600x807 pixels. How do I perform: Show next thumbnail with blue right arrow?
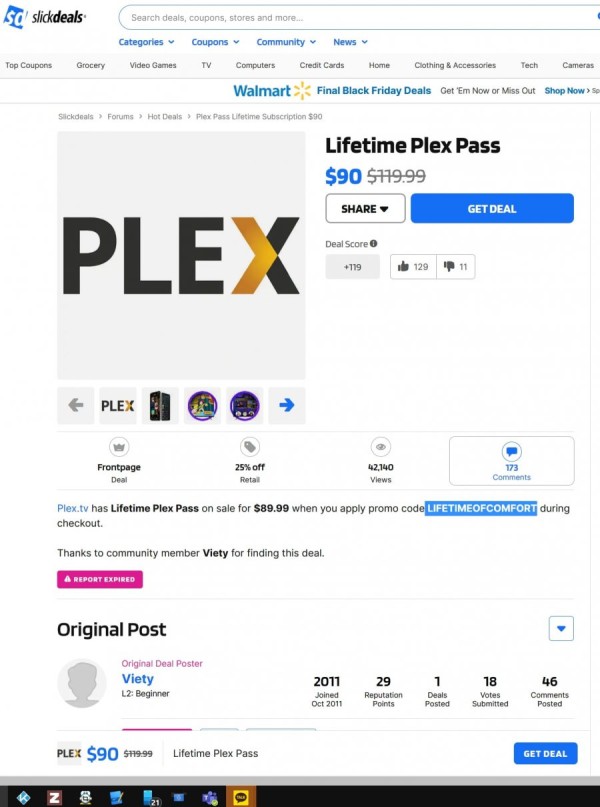(x=287, y=406)
